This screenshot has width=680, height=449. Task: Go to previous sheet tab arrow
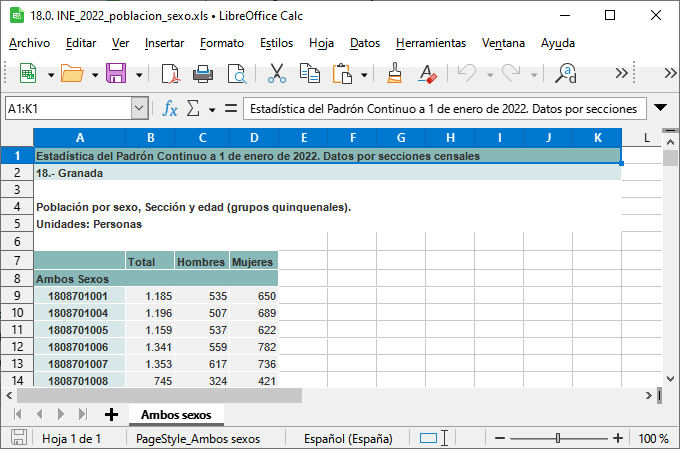(x=39, y=414)
